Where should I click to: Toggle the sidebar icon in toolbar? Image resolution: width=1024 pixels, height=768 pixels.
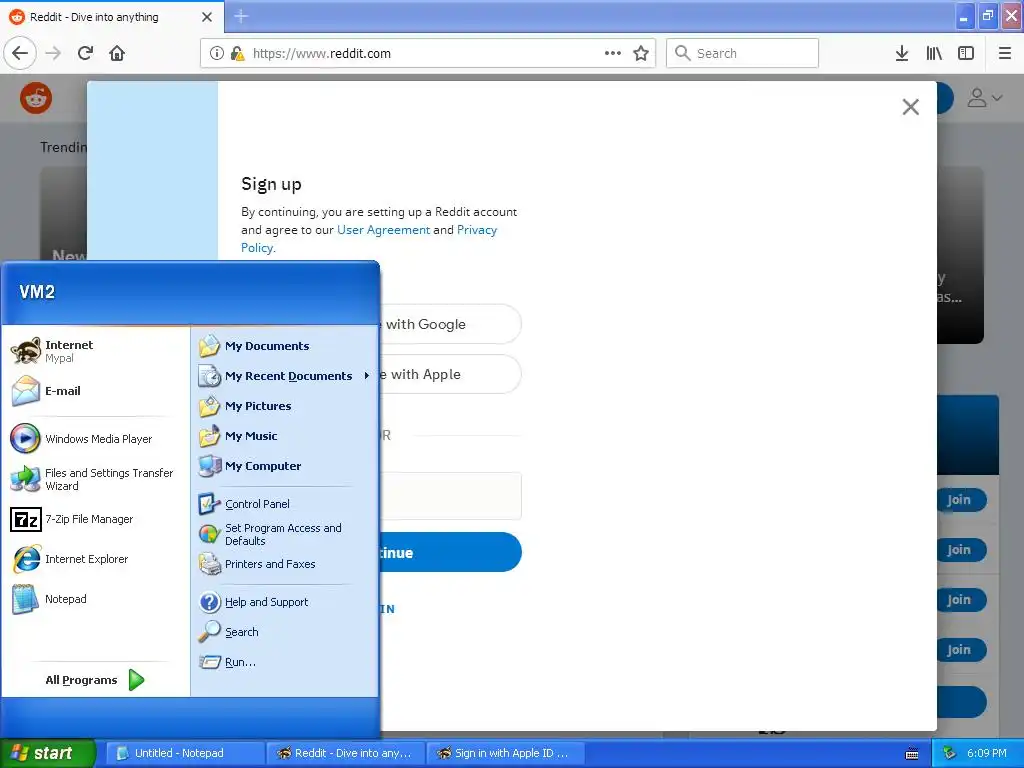(966, 54)
